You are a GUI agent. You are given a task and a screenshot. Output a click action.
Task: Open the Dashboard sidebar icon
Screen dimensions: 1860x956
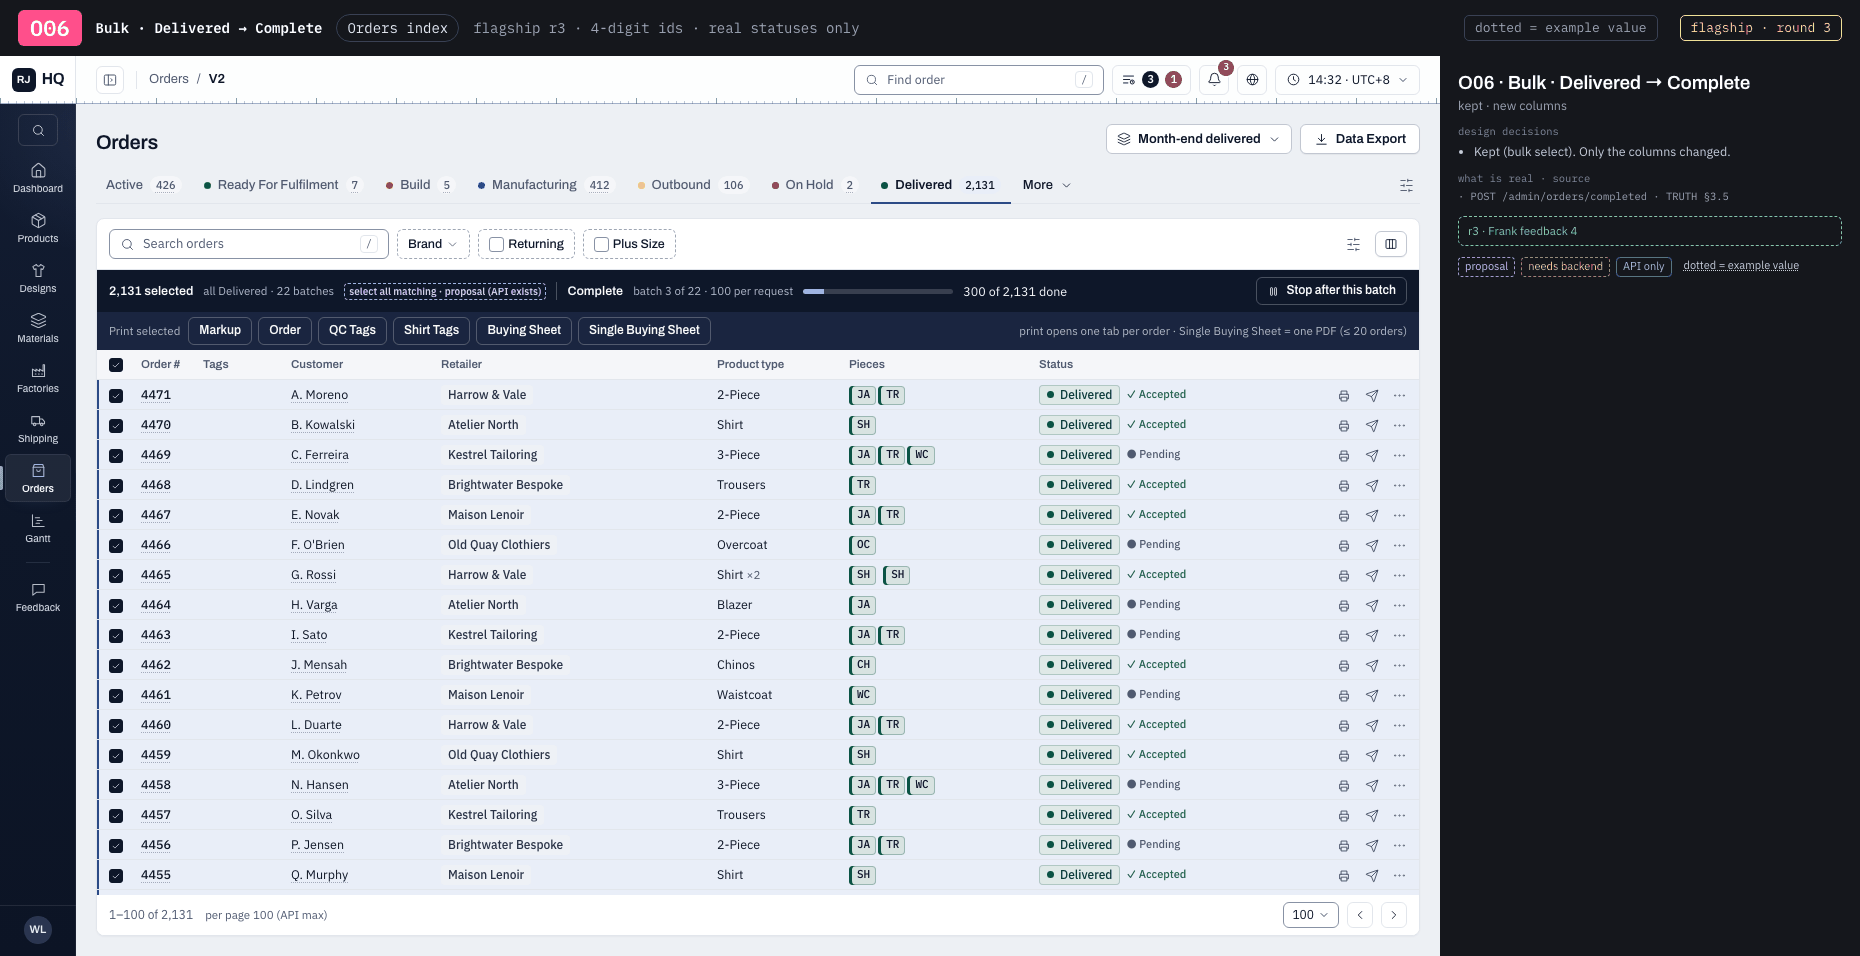(x=38, y=178)
